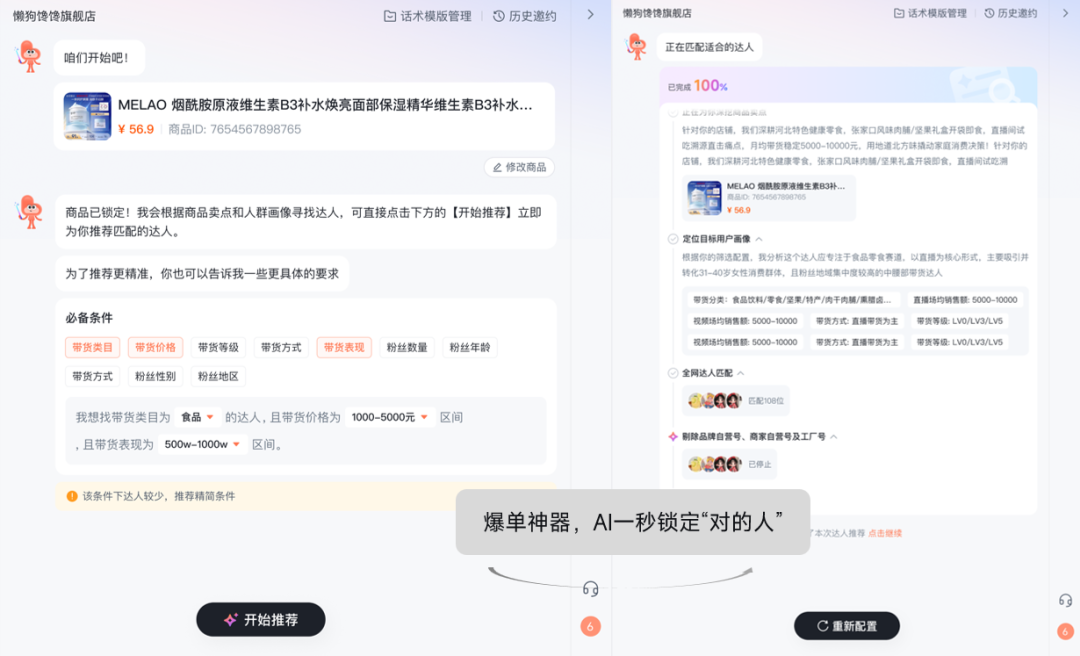Open the 食品 category dropdown

click(198, 417)
